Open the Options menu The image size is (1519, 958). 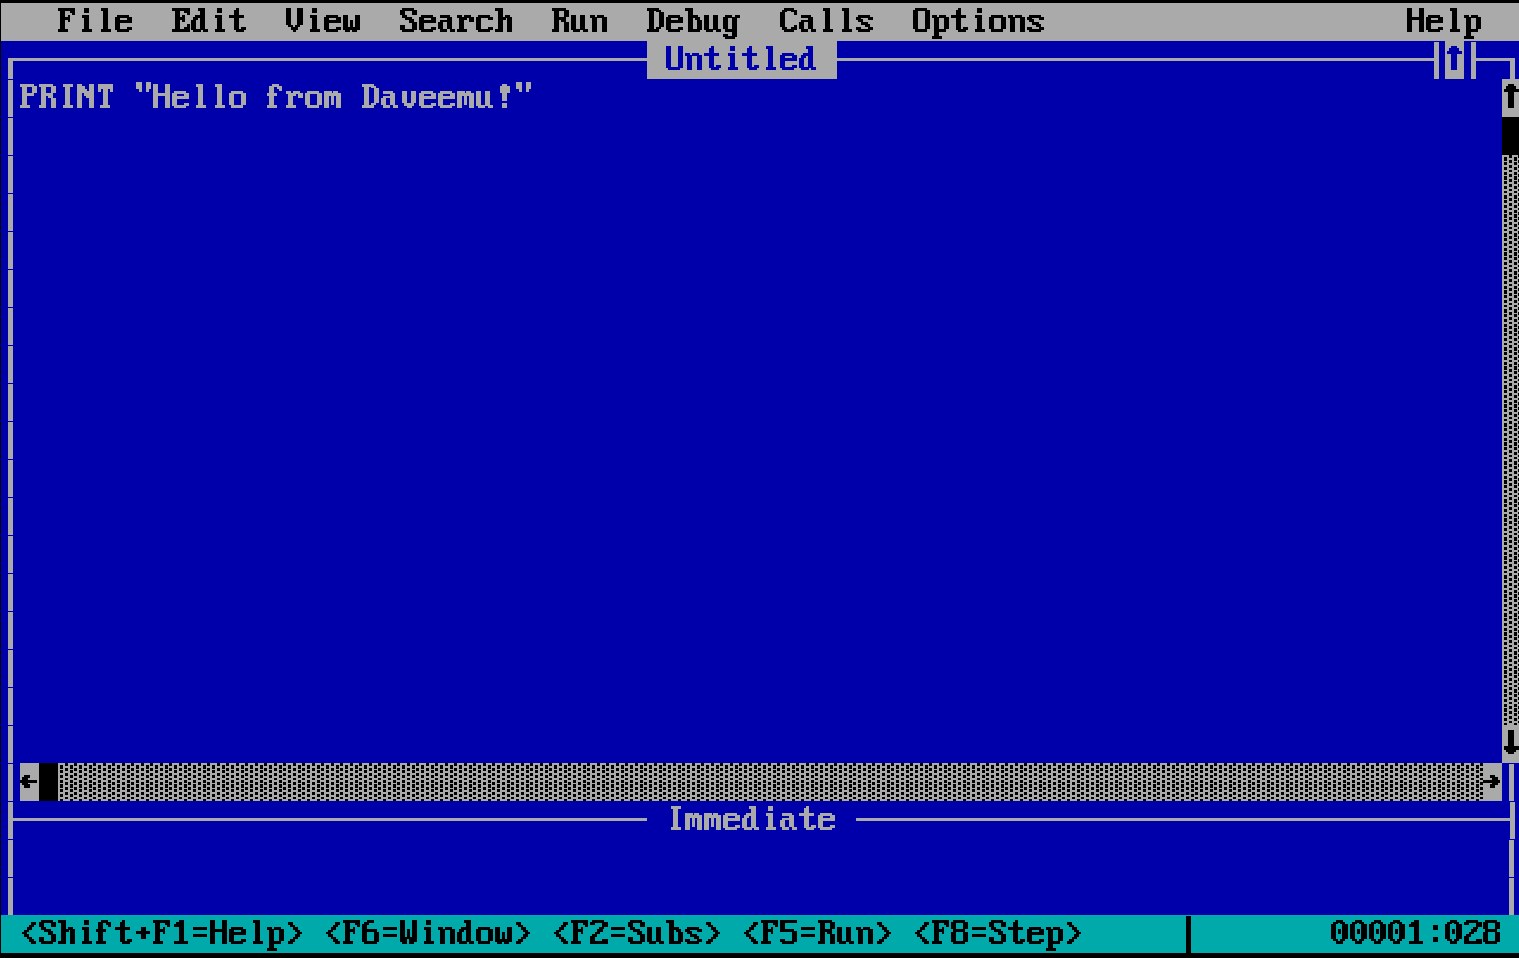(x=978, y=20)
